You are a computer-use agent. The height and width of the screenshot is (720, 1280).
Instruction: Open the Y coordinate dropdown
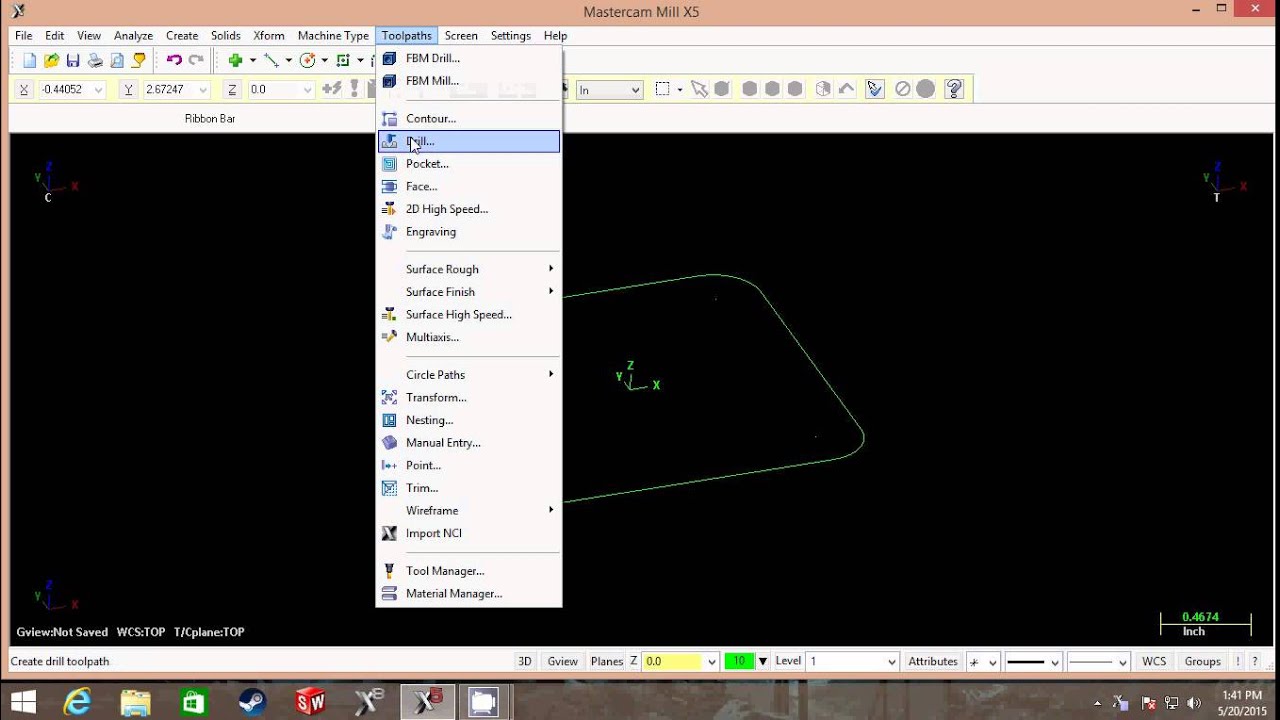pyautogui.click(x=203, y=90)
